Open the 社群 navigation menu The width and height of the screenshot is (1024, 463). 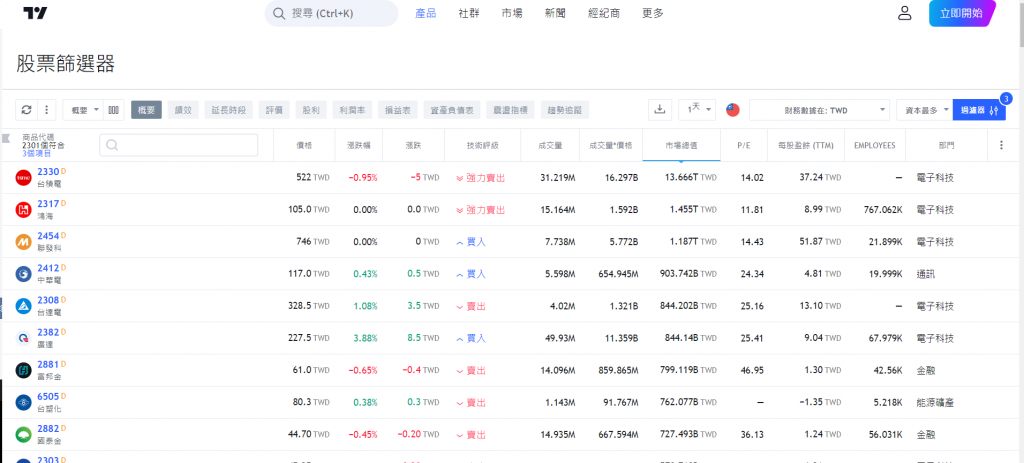[x=469, y=13]
